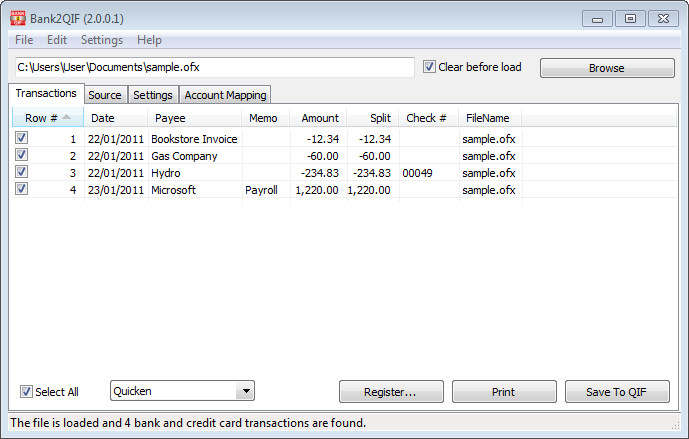Click the Register... button
Screen dimensions: 689x439
tap(391, 392)
